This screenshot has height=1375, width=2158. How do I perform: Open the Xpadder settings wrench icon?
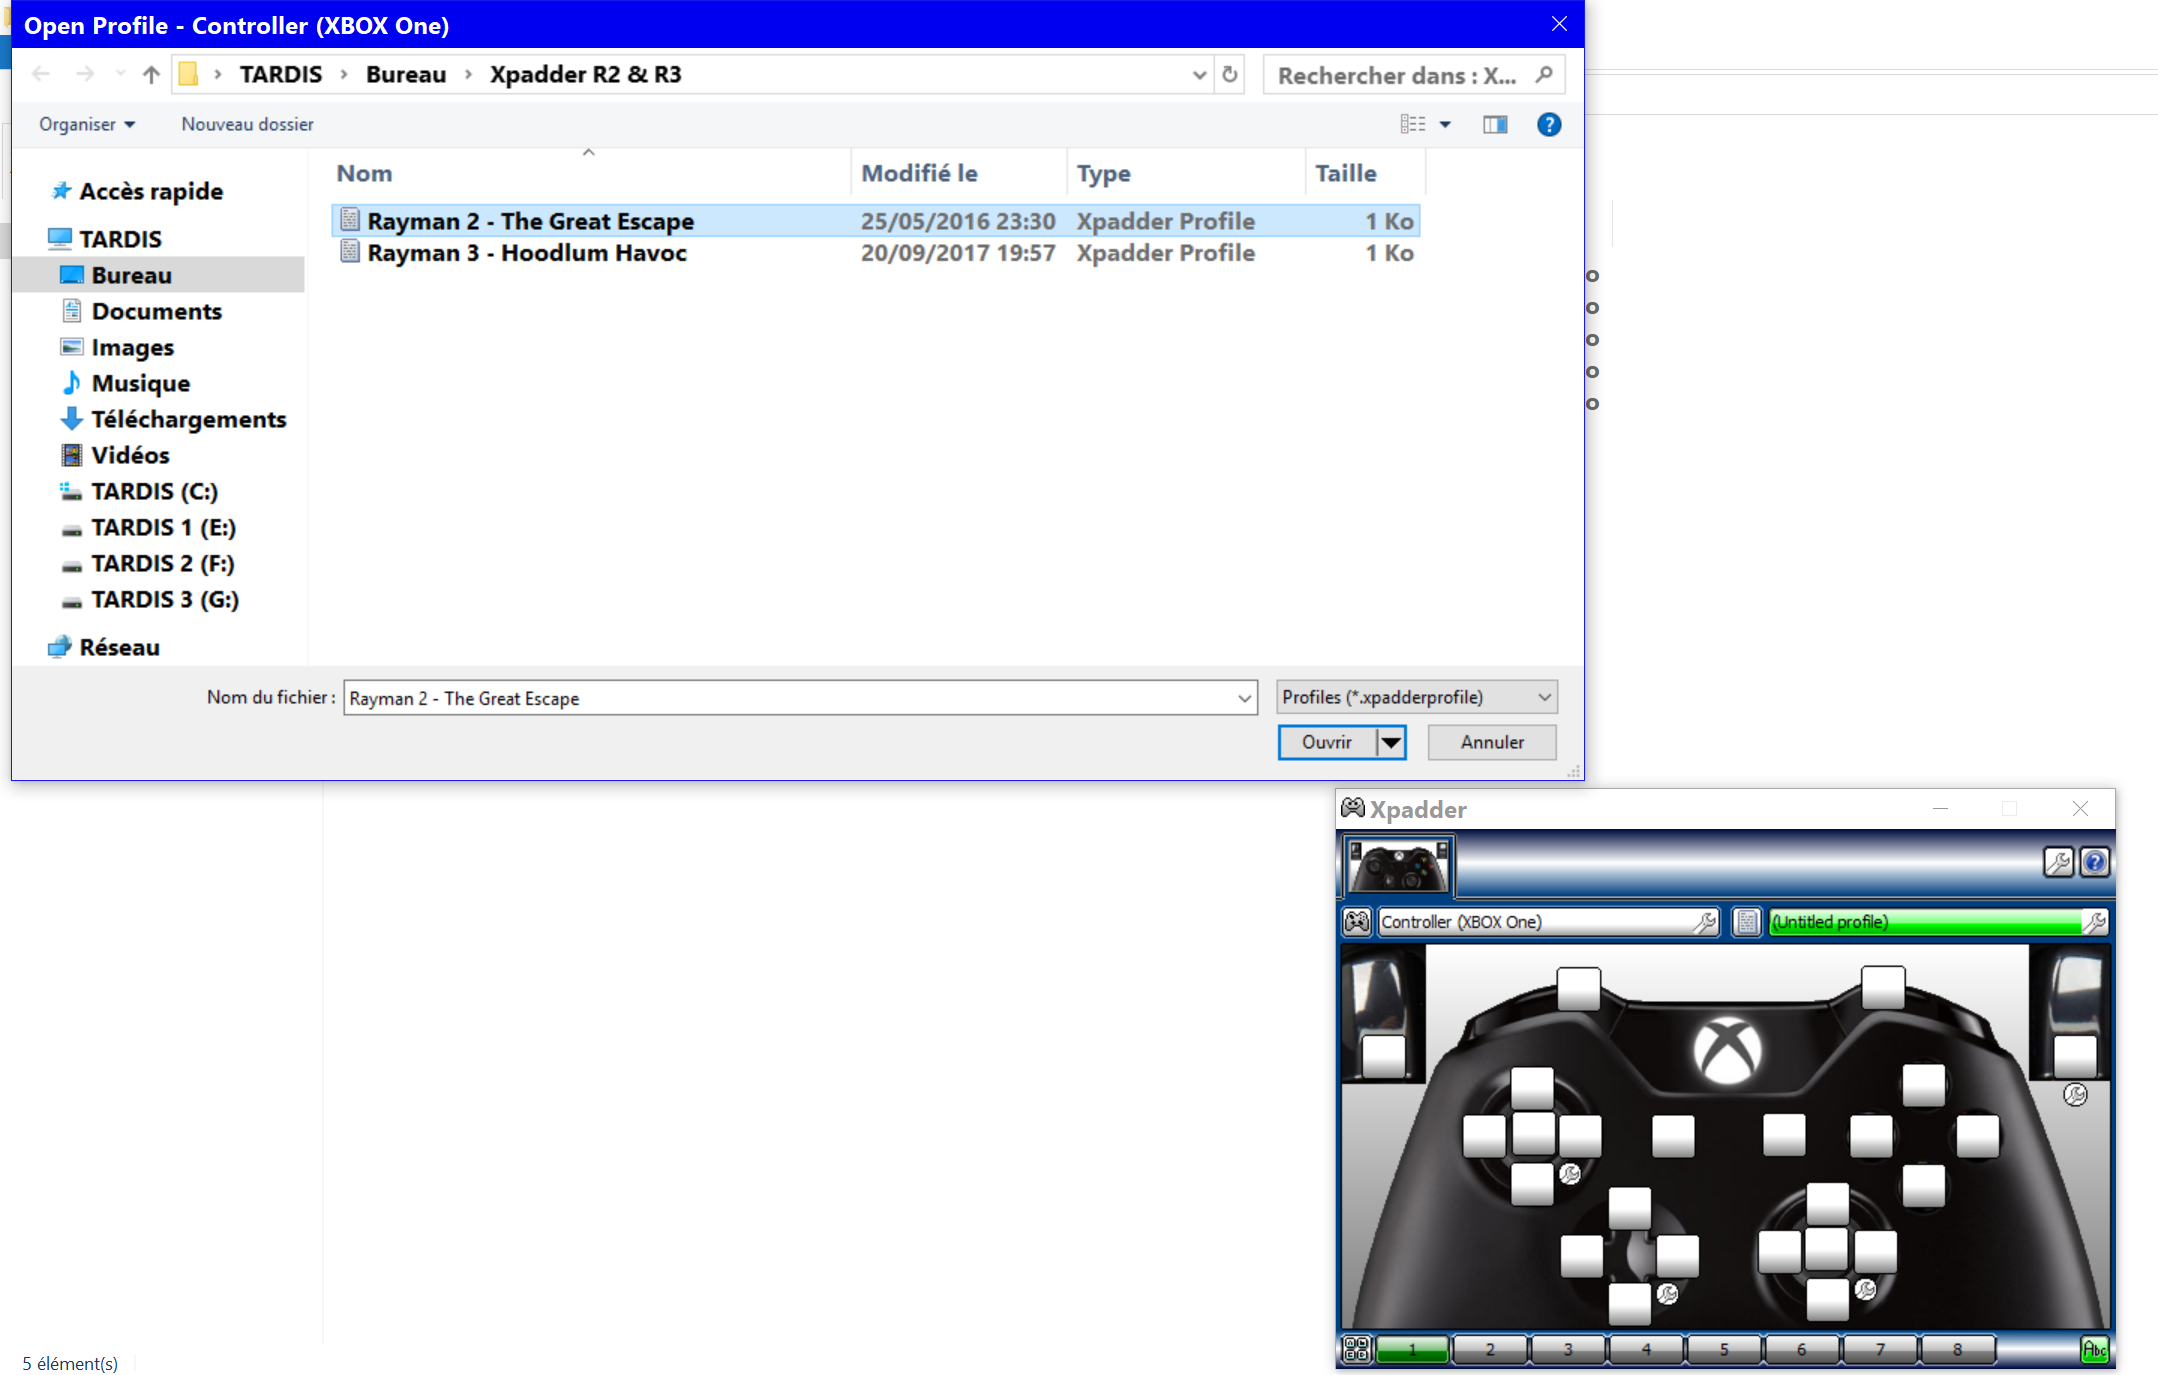click(x=2058, y=862)
